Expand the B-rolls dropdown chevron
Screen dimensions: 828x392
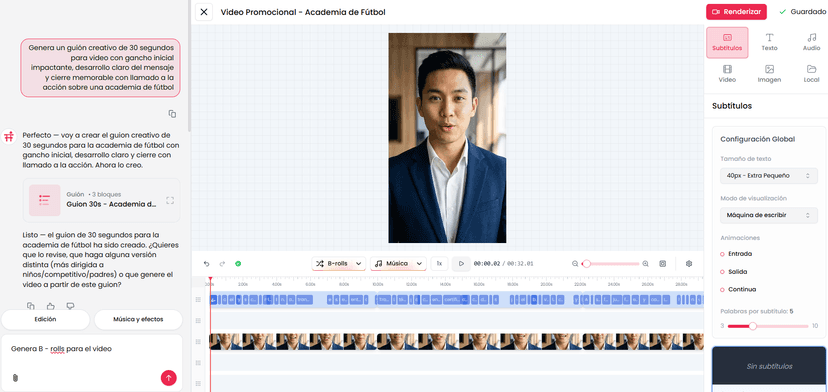pyautogui.click(x=359, y=263)
